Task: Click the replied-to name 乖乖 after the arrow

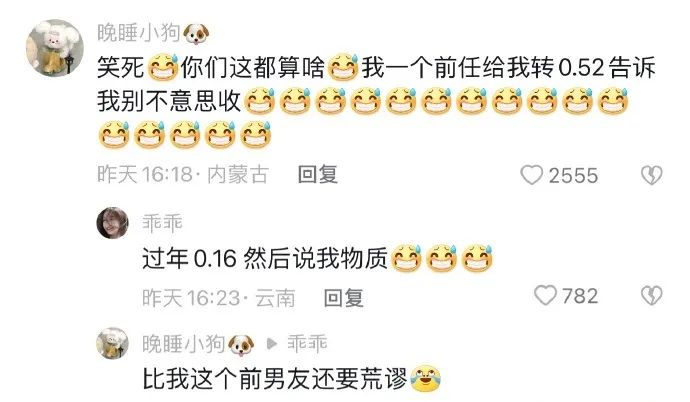Action: point(307,343)
